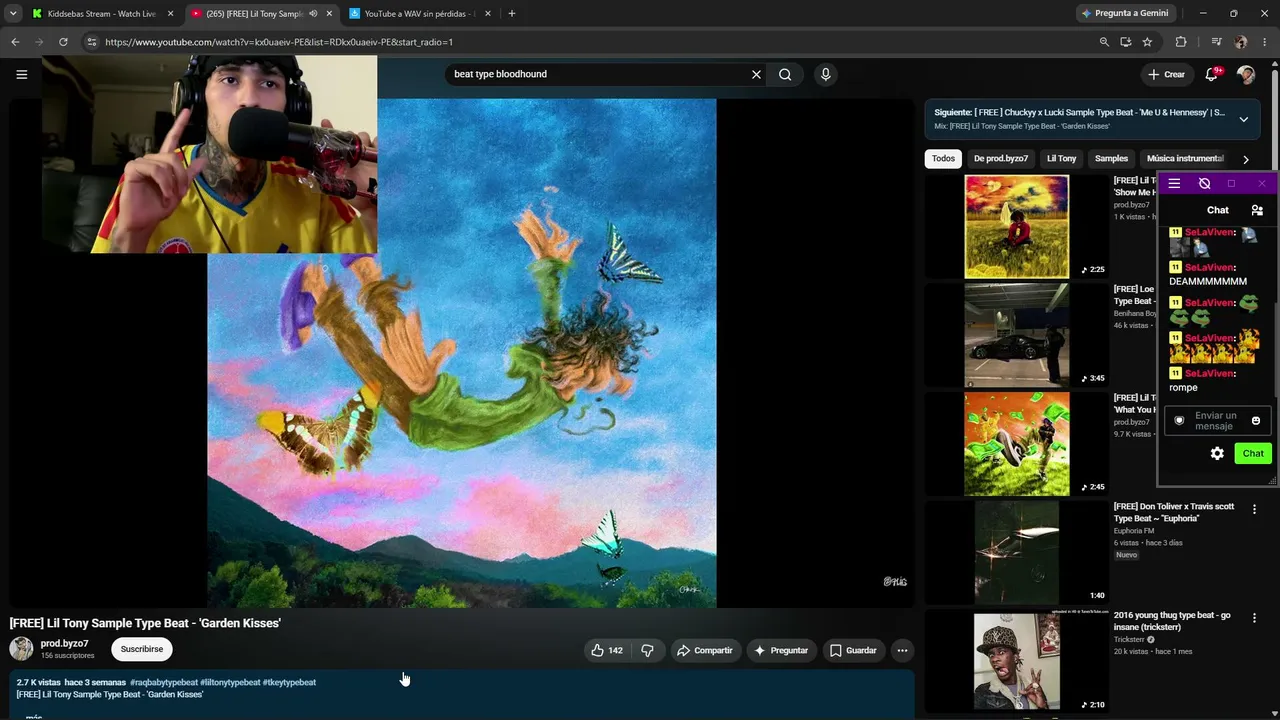The image size is (1280, 720).
Task: Select the De prod.byzo7 filter chip
Action: point(1001,158)
